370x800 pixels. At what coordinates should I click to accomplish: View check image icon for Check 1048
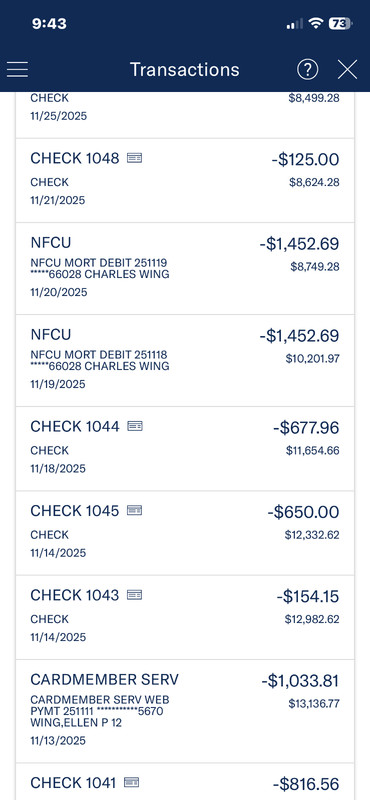(x=134, y=158)
